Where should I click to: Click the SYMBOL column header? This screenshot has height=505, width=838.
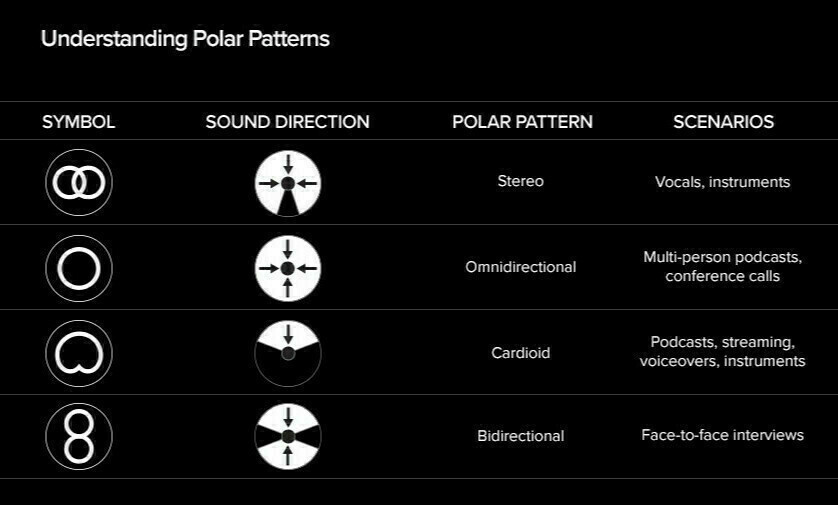(x=79, y=122)
